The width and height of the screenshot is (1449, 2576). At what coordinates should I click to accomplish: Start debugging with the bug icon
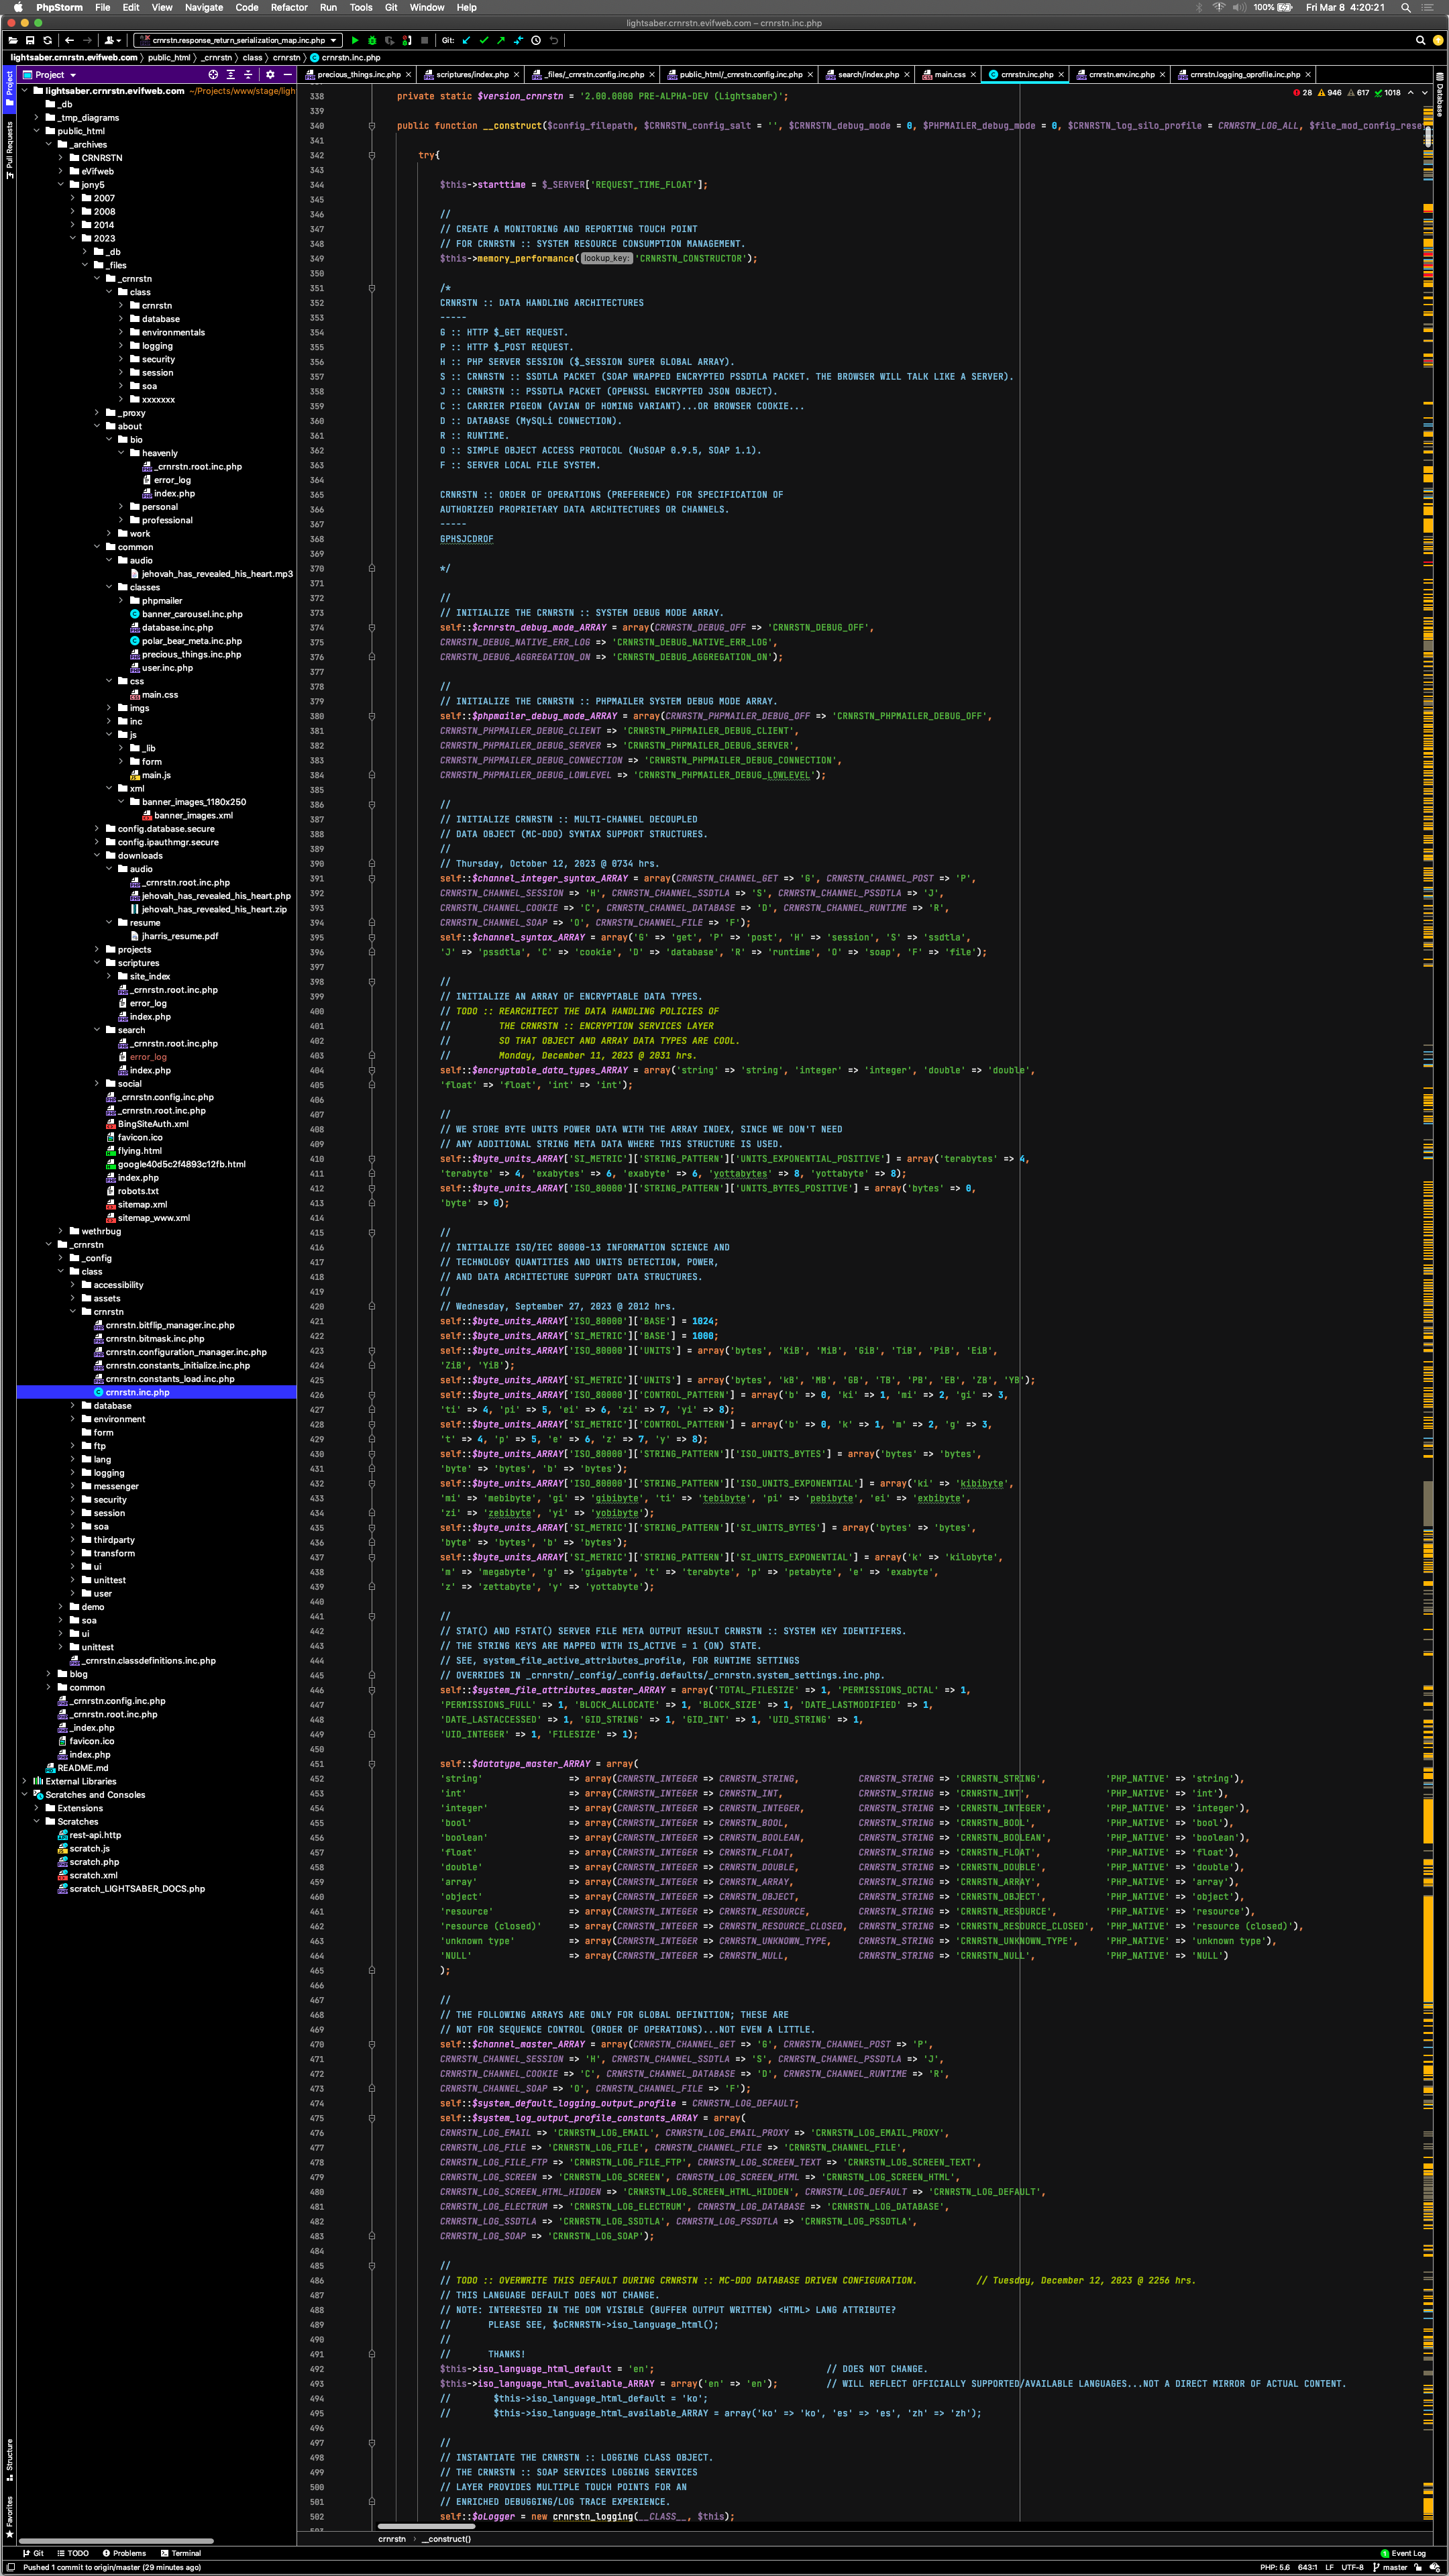[372, 40]
